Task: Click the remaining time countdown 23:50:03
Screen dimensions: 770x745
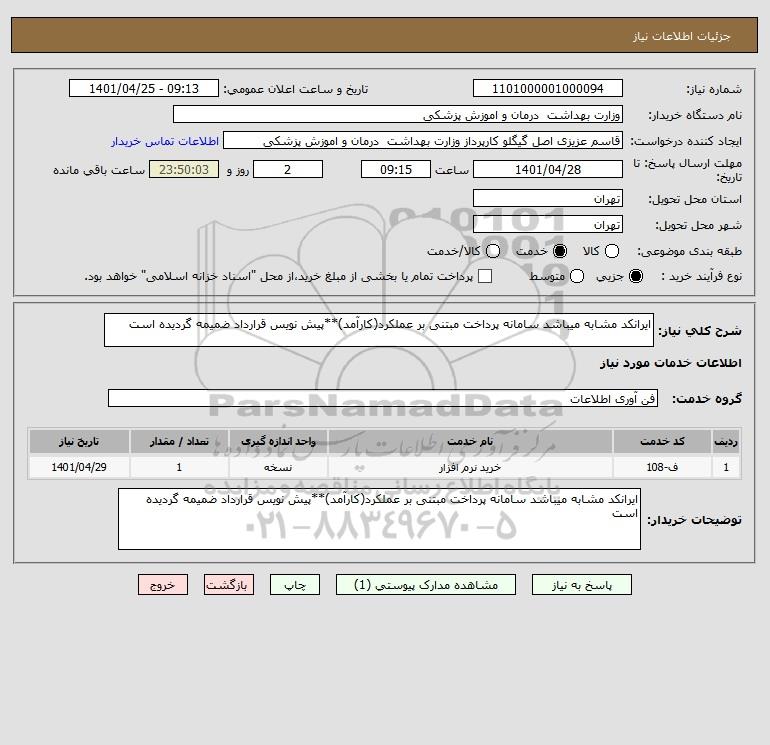Action: click(x=184, y=169)
